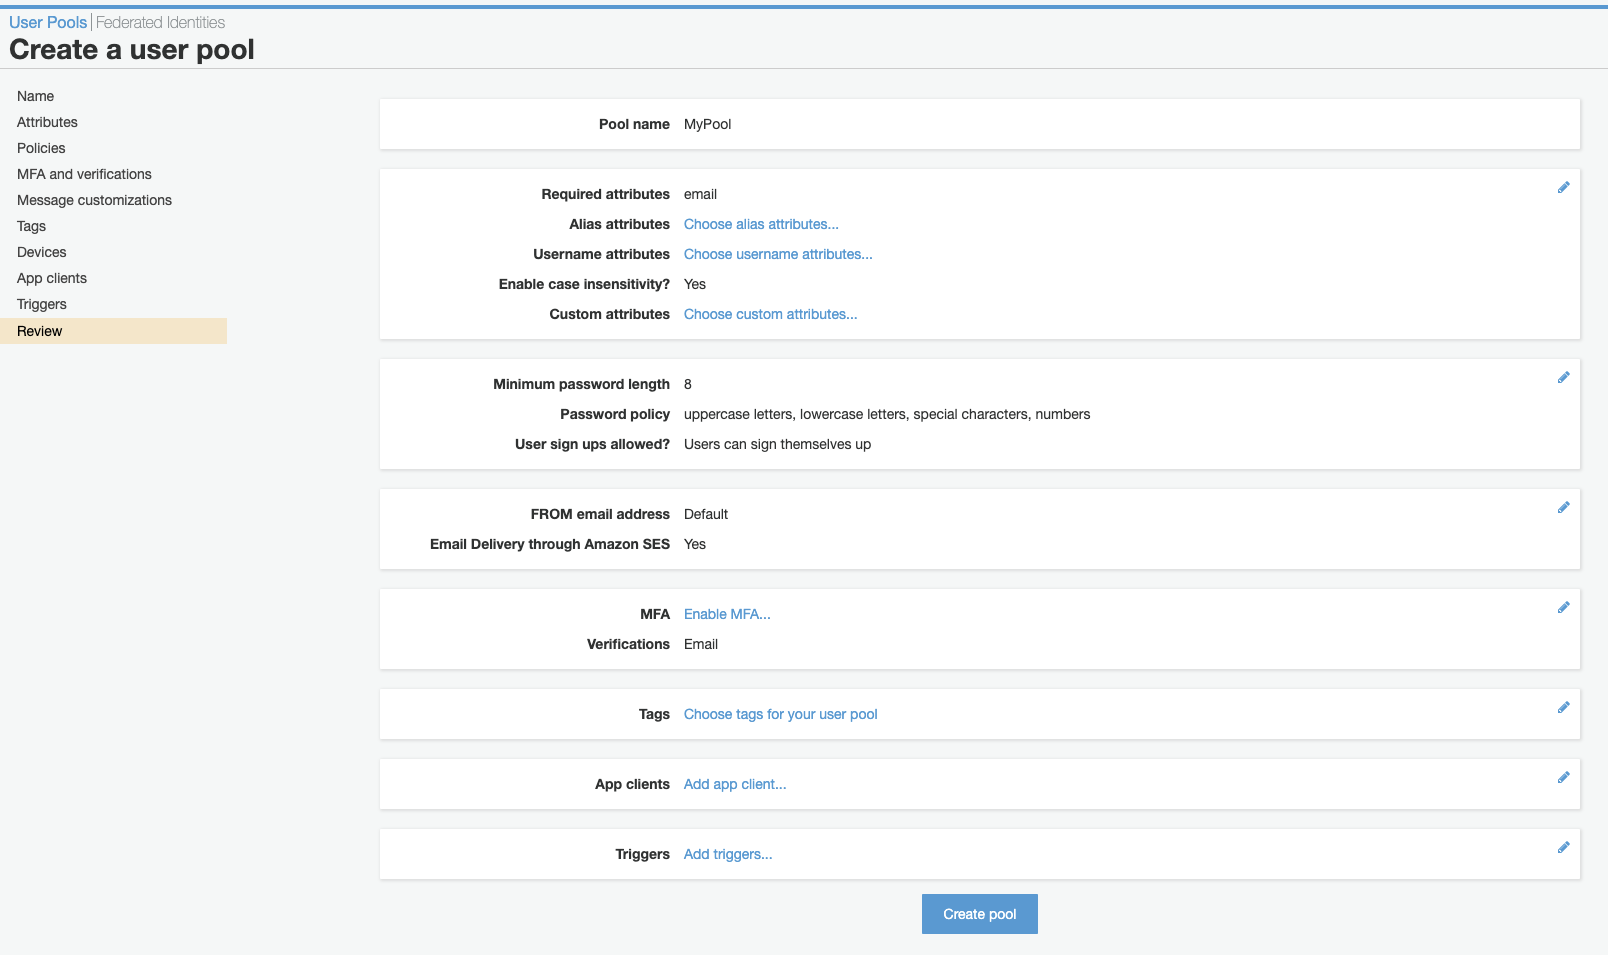Open the Devices step in sidebar
Screen dimensions: 1608x955
pos(41,252)
